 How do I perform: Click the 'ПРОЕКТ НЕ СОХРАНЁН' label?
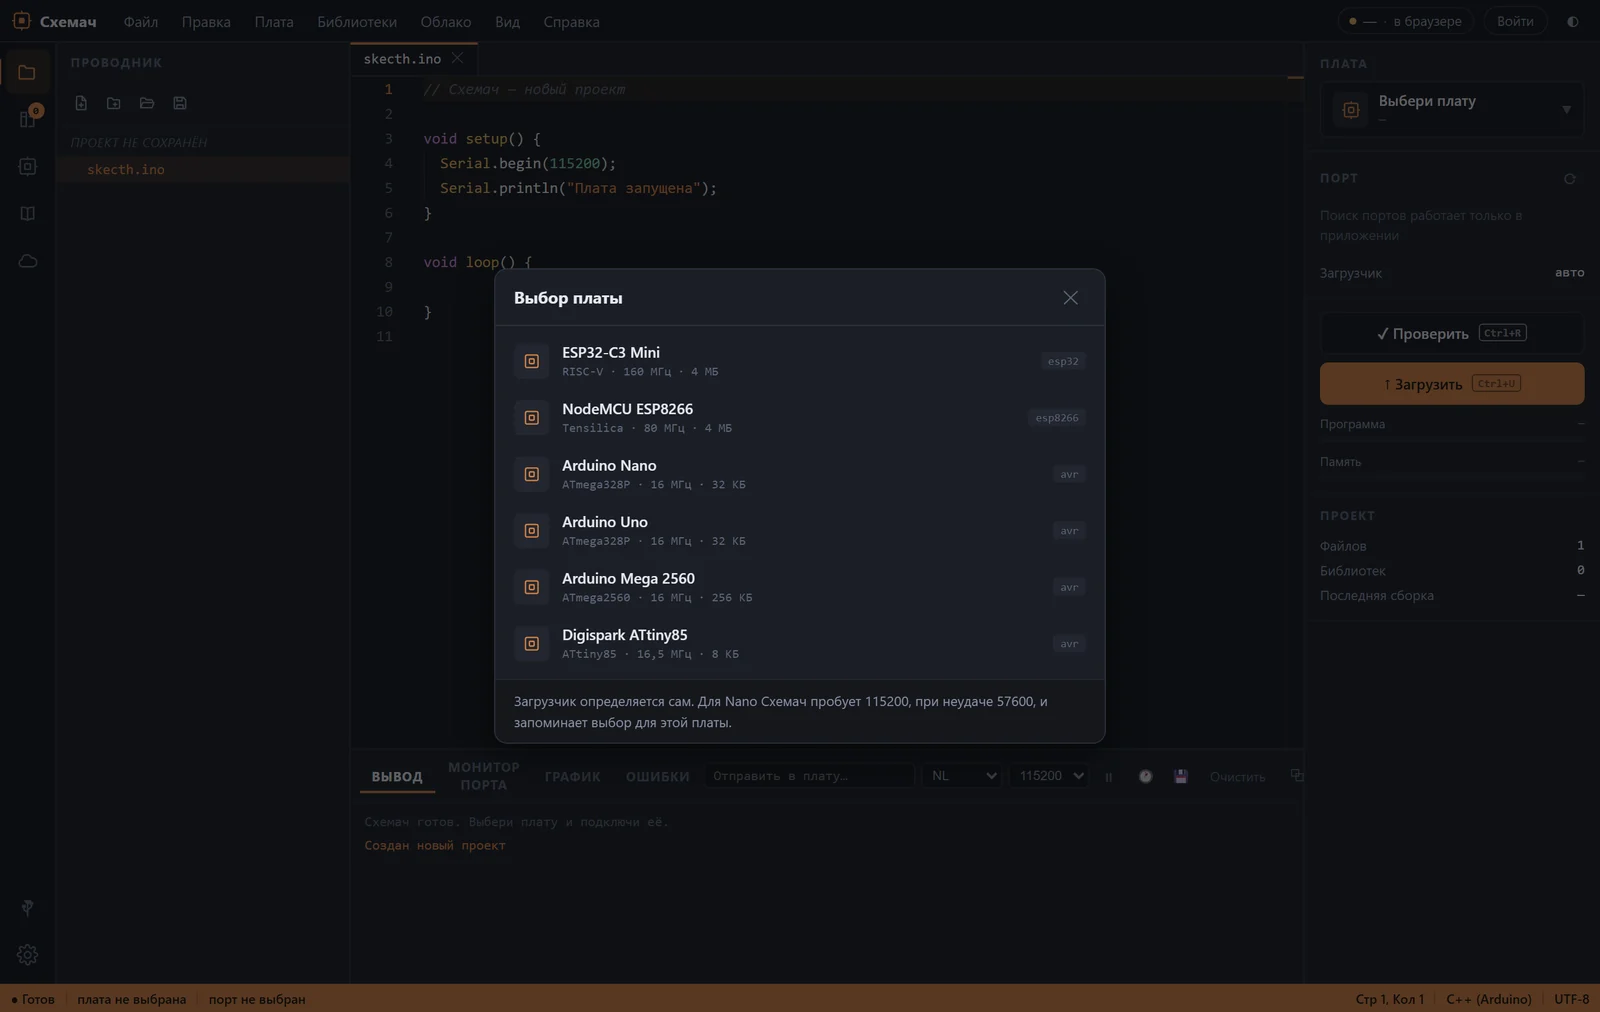(x=139, y=143)
